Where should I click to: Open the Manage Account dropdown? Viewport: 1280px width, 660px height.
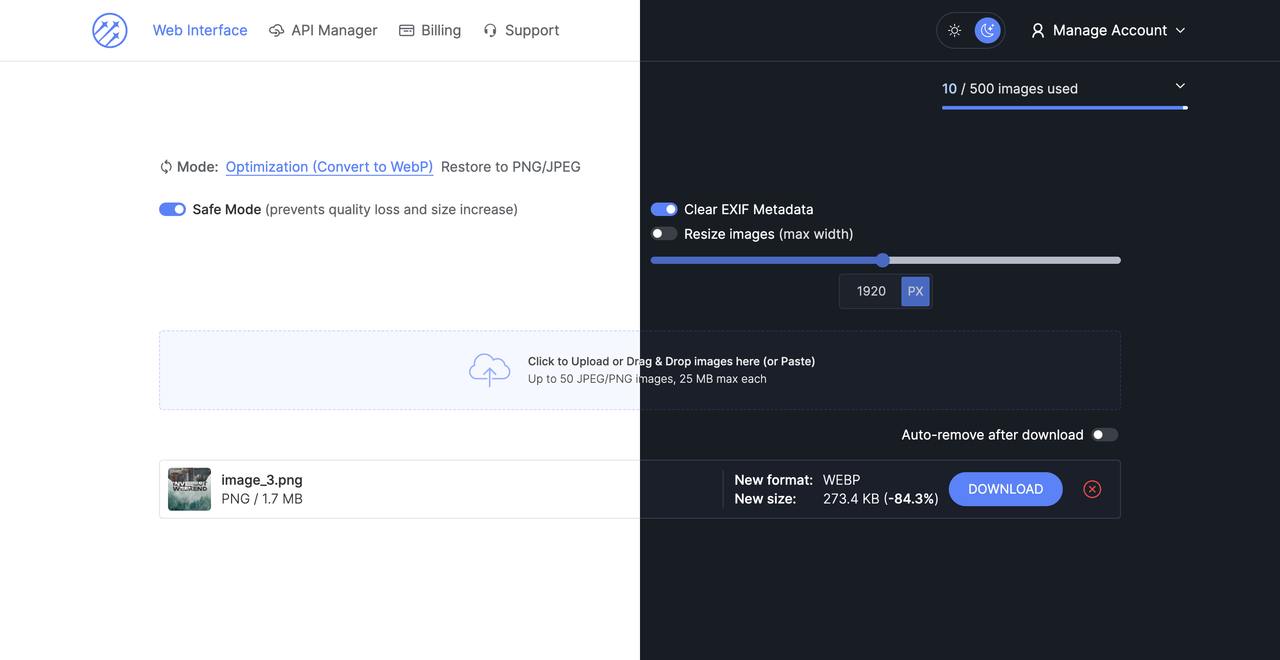1108,31
